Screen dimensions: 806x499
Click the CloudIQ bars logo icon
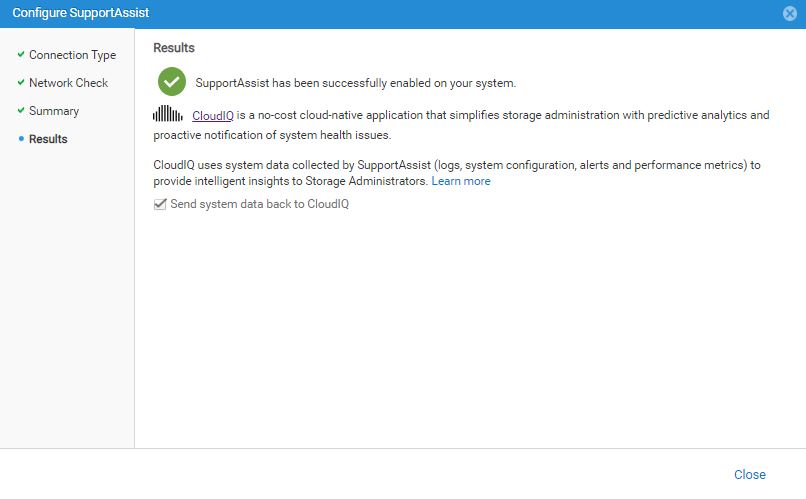point(168,115)
